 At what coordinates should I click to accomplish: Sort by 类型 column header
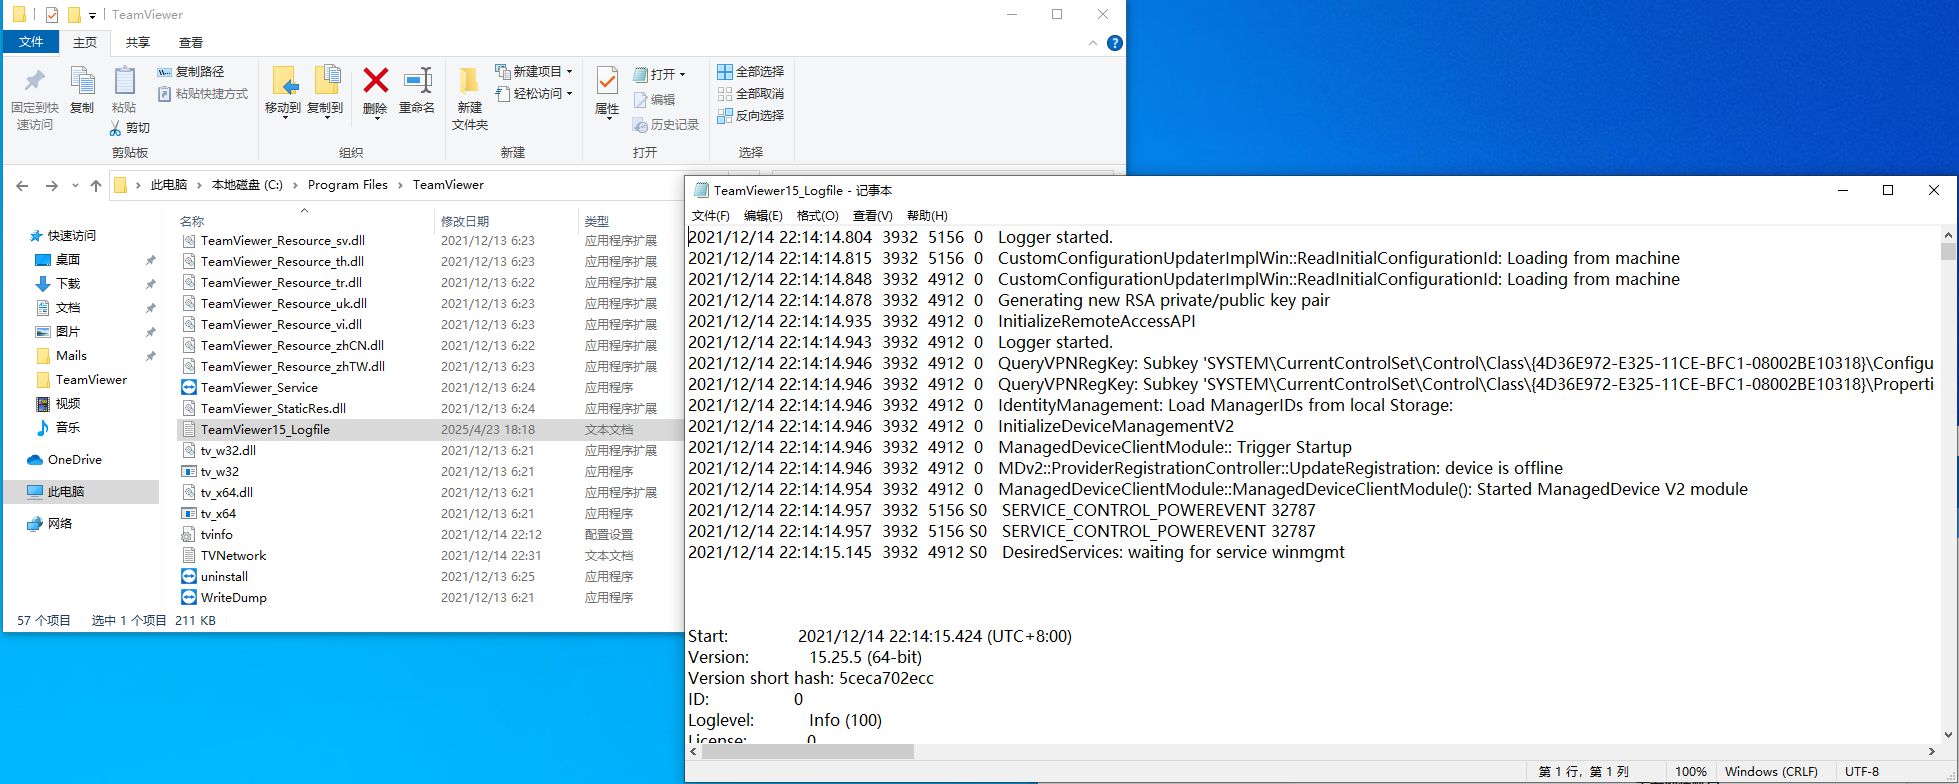597,221
